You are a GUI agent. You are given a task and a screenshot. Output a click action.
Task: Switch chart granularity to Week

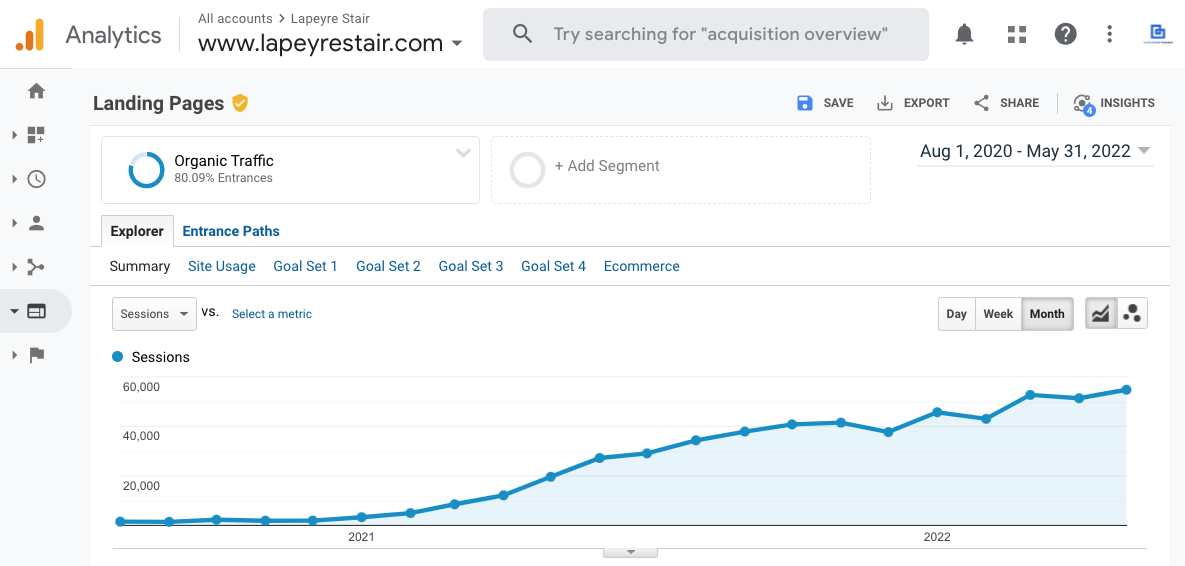pyautogui.click(x=998, y=314)
